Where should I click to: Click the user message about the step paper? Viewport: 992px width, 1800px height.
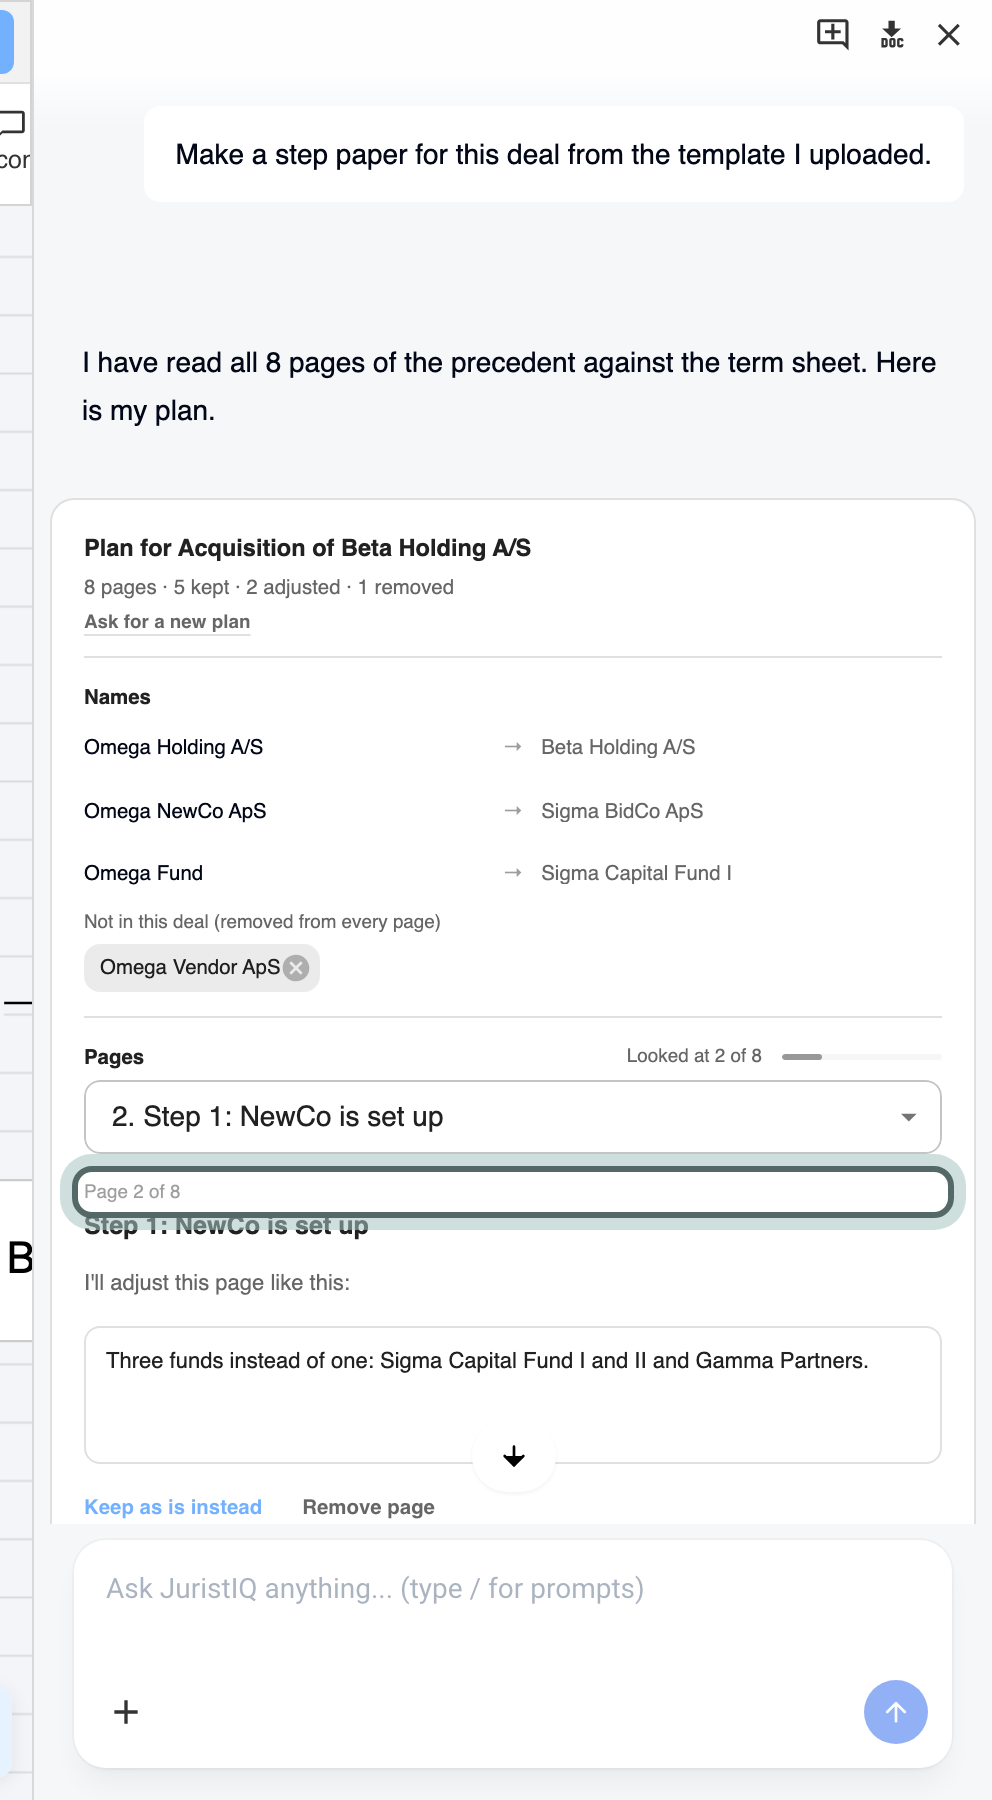(554, 154)
